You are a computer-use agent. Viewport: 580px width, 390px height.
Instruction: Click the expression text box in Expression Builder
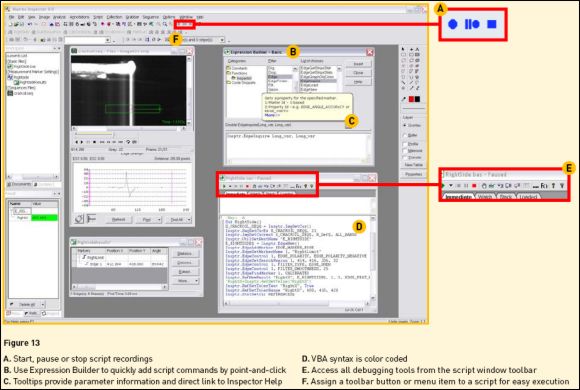[x=298, y=147]
